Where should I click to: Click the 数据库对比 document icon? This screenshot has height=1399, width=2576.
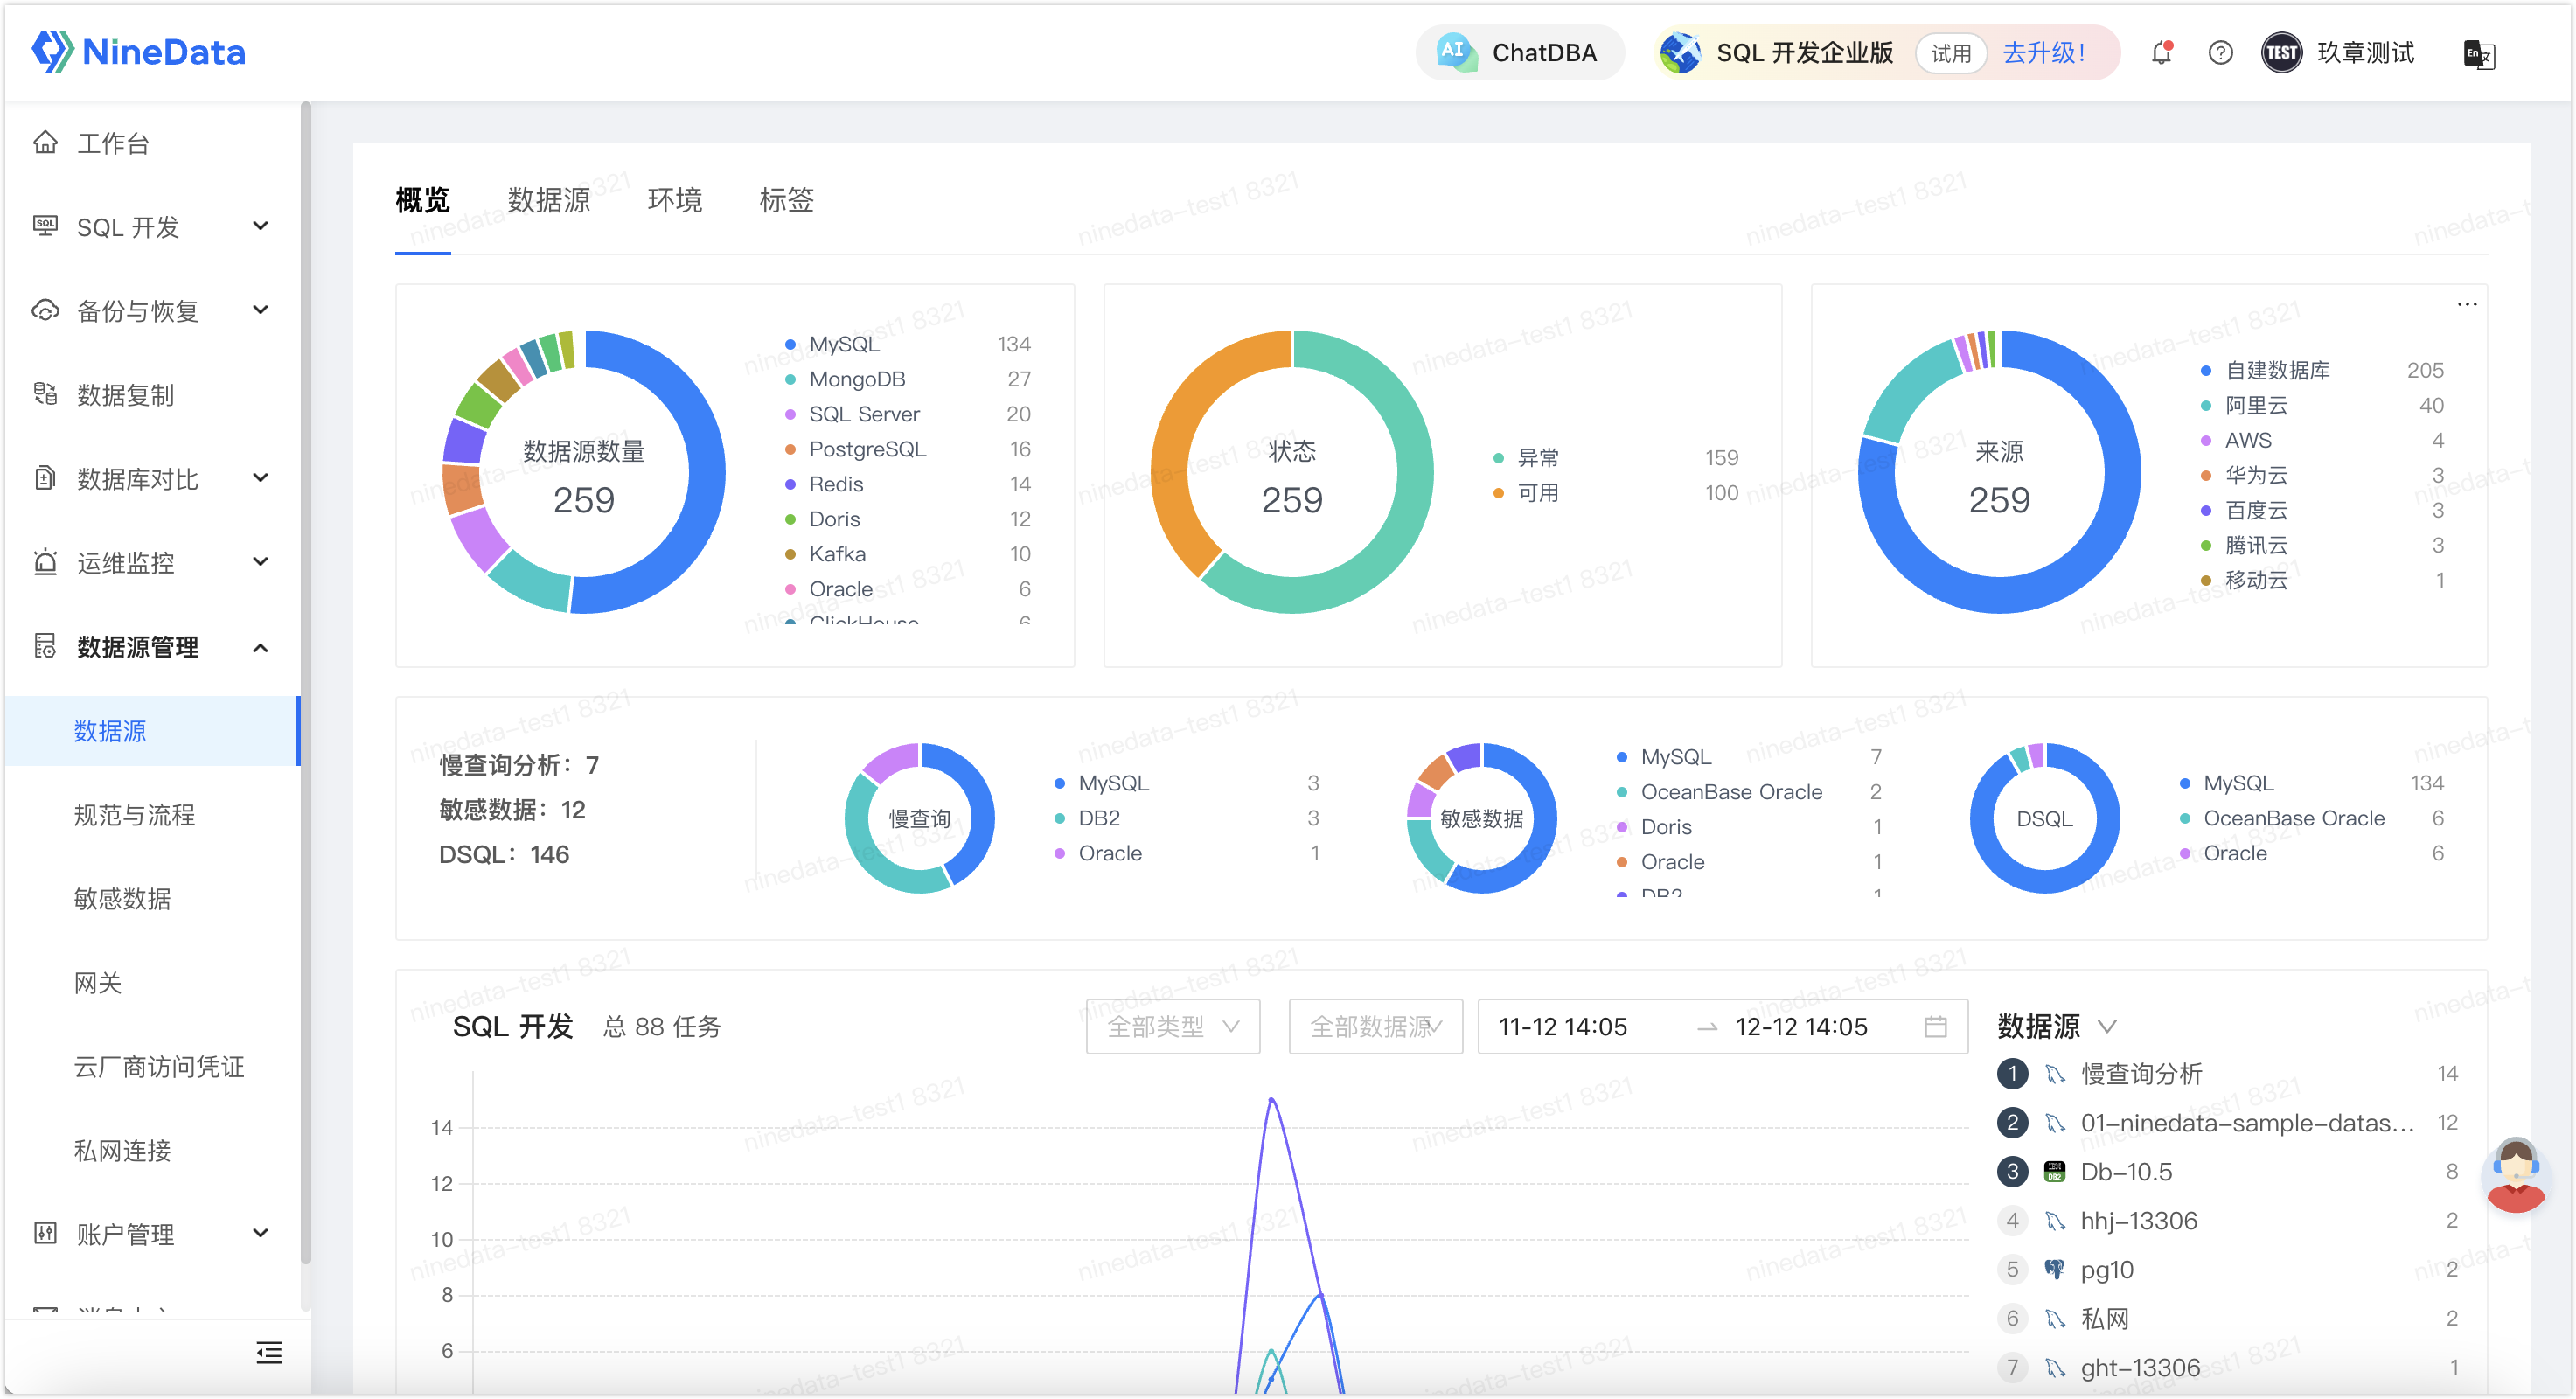coord(45,478)
